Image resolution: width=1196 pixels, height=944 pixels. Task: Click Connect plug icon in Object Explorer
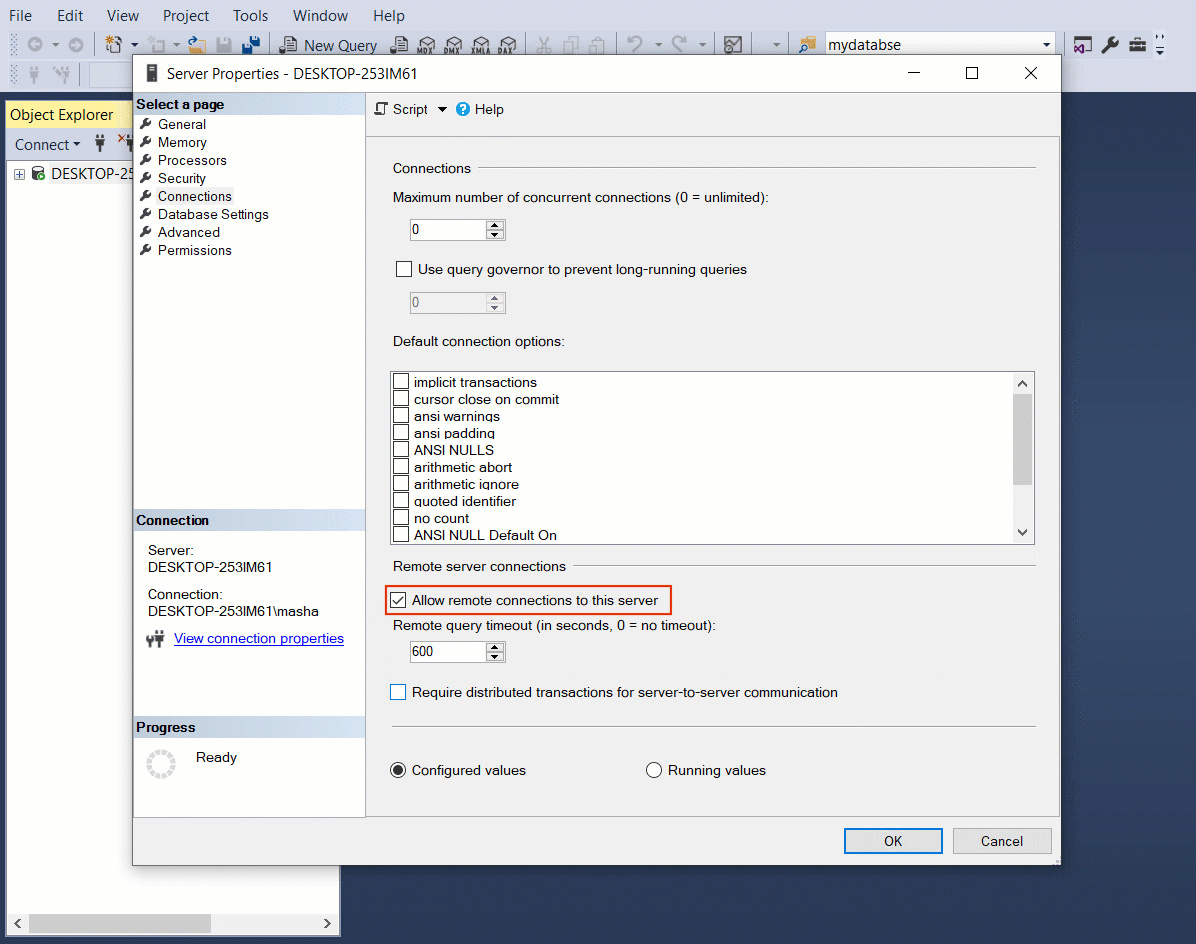[x=100, y=144]
